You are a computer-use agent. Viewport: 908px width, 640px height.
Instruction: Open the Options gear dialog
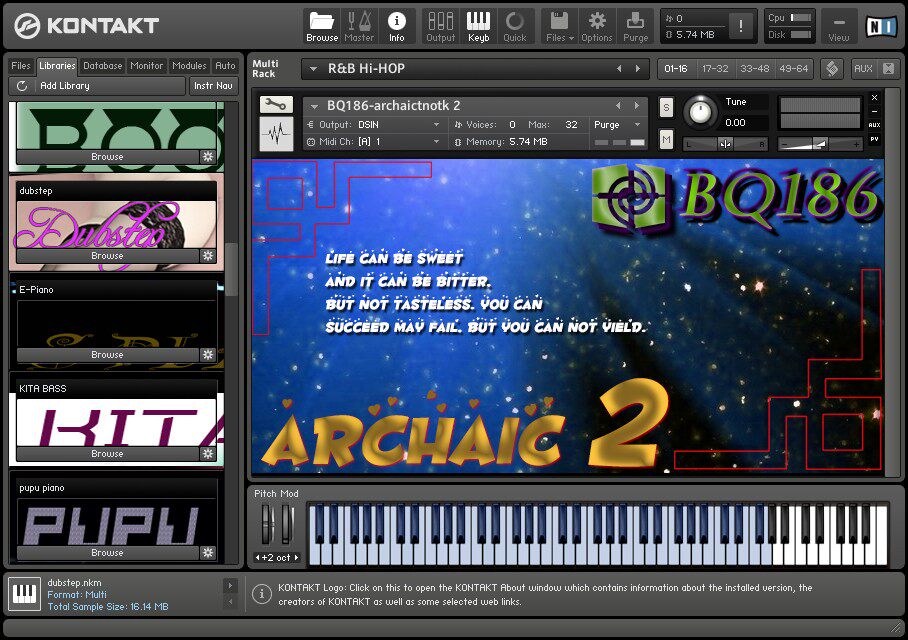(597, 27)
